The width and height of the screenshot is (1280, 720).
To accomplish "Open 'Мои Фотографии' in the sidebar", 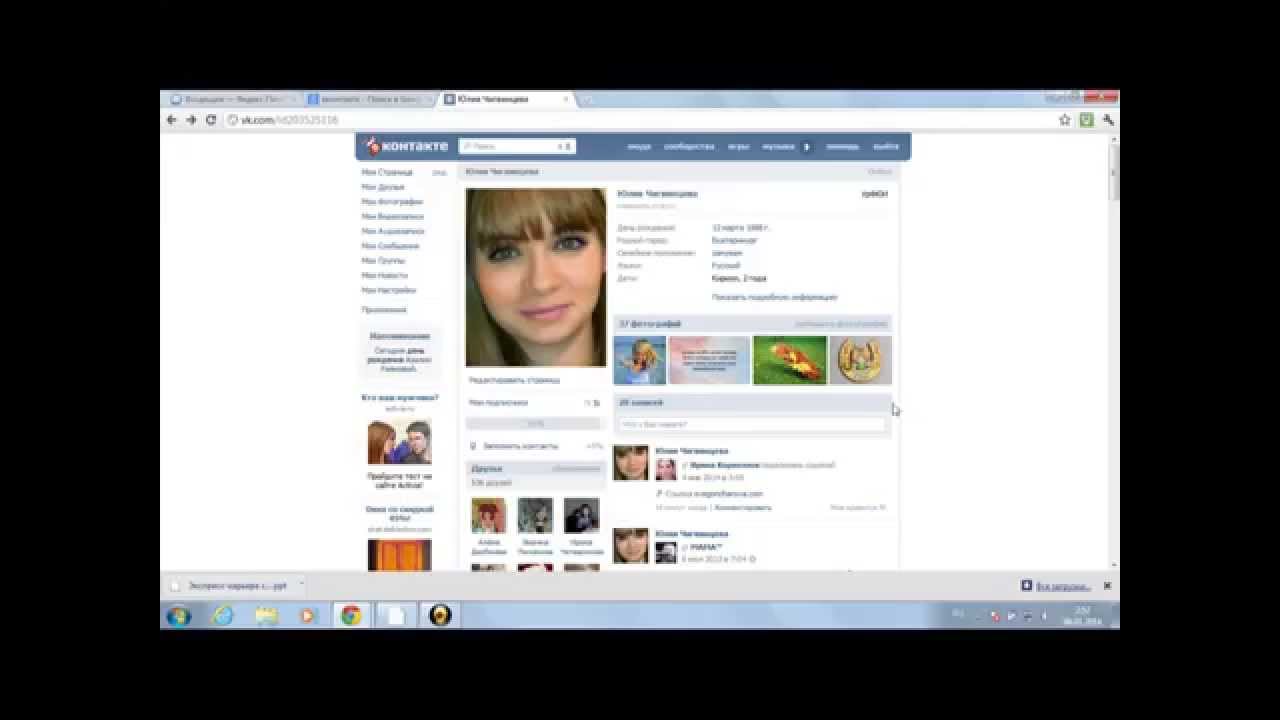I will (392, 202).
